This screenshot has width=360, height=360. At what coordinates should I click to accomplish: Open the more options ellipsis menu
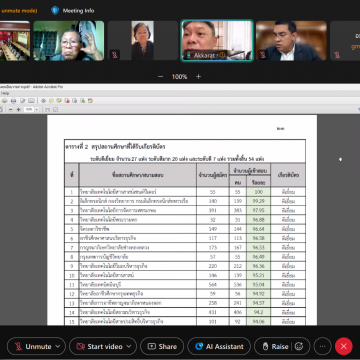point(322,346)
